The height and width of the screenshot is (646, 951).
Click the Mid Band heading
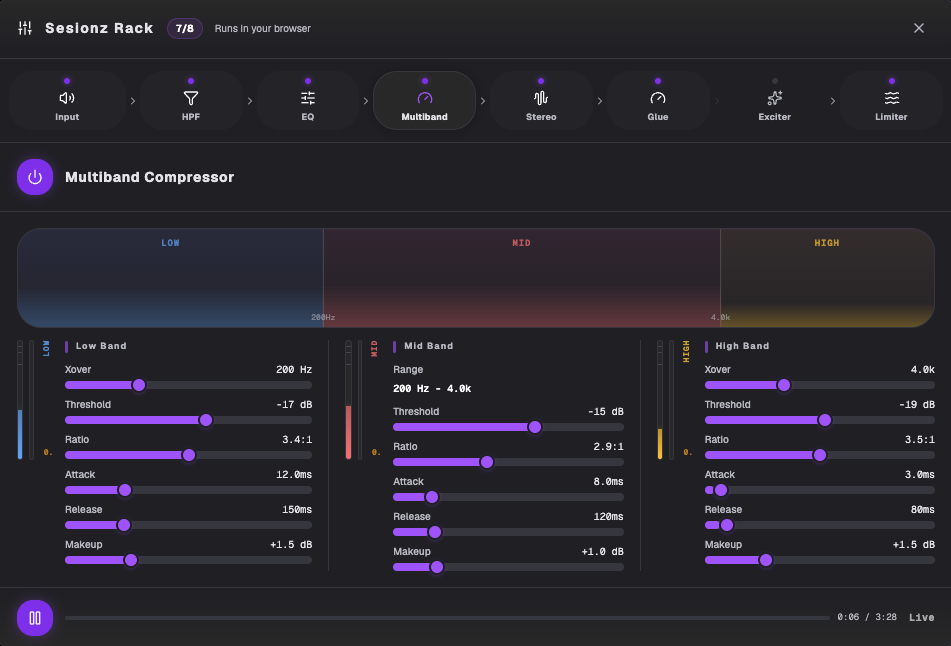[x=428, y=346]
